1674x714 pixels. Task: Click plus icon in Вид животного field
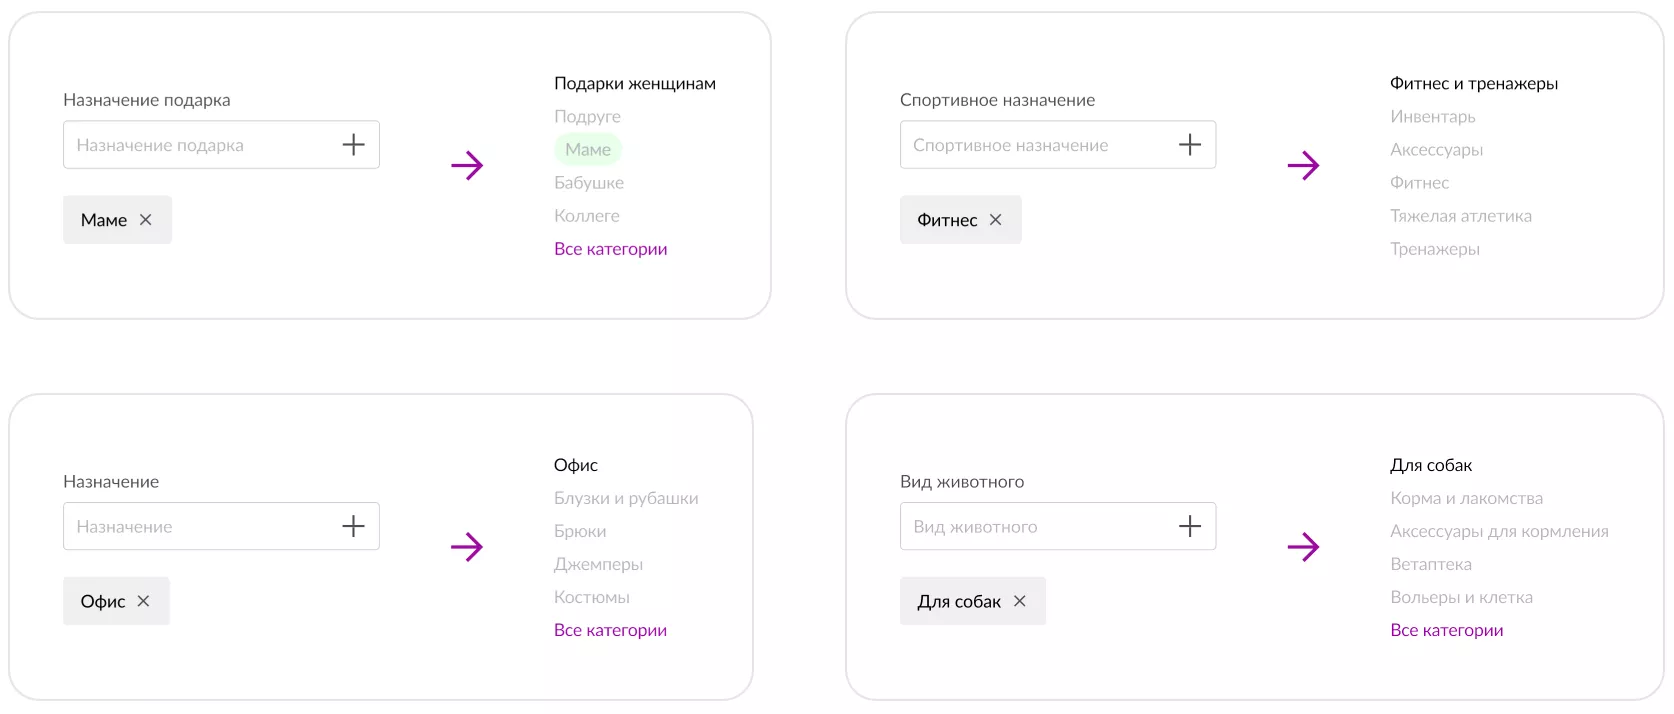(1190, 527)
